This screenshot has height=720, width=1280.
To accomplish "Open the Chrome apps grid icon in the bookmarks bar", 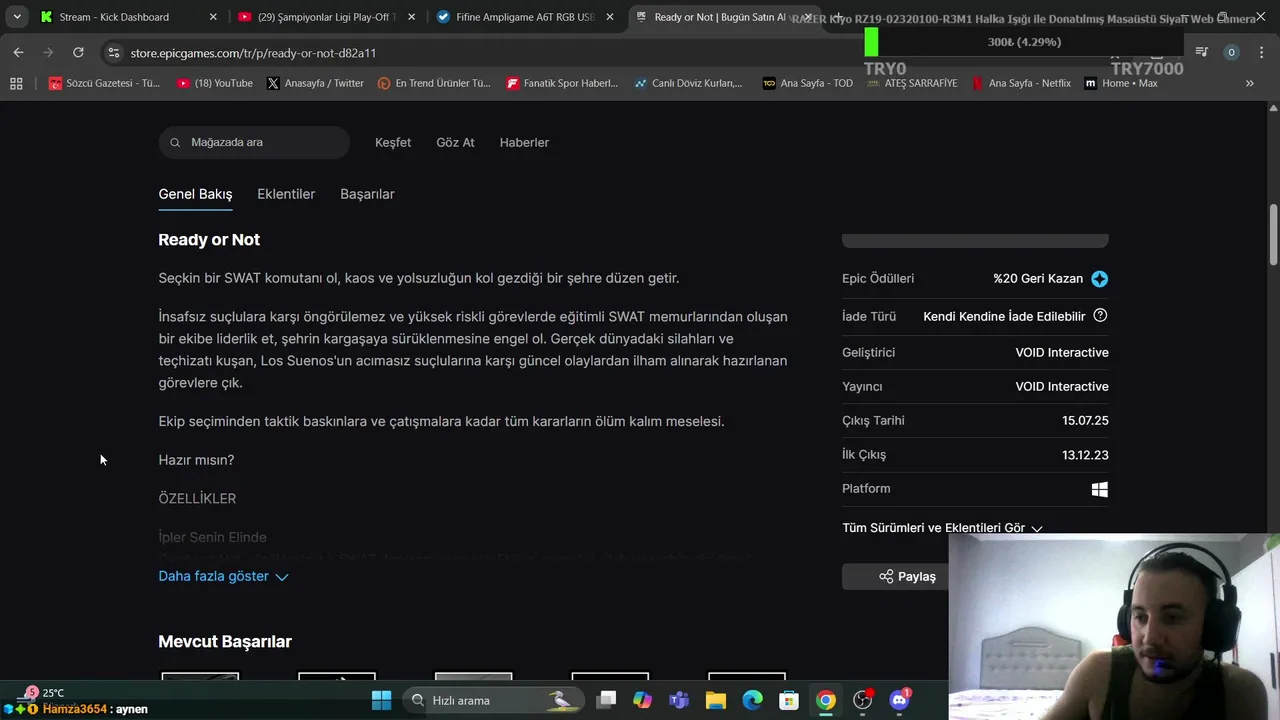I will point(16,83).
